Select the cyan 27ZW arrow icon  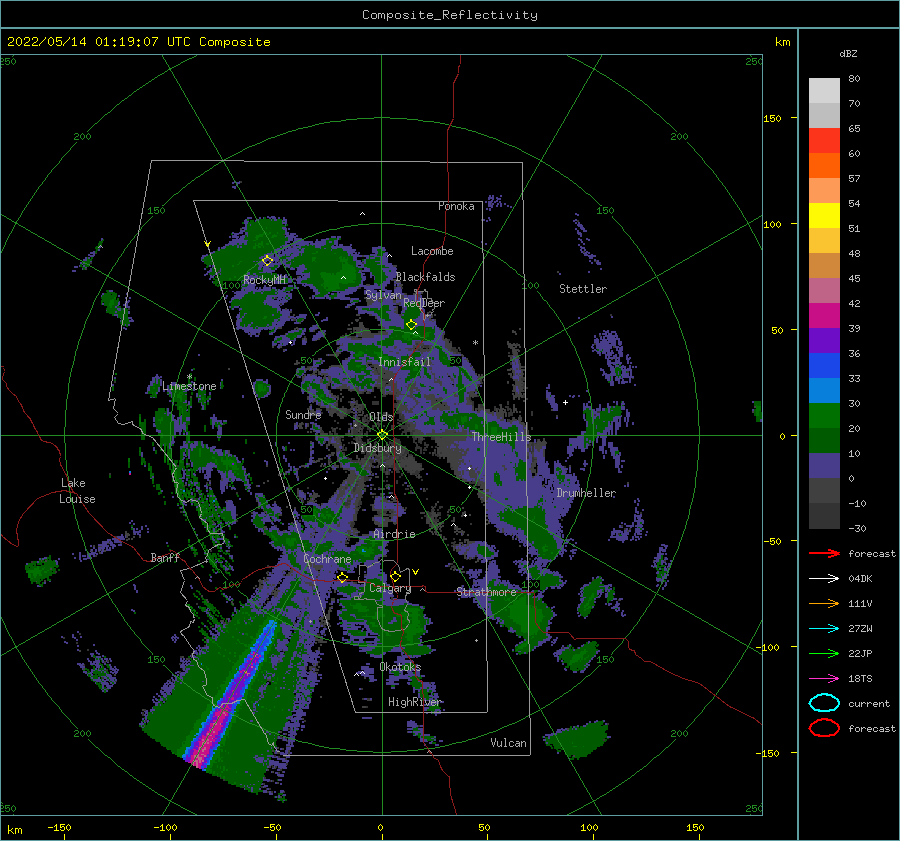(824, 629)
